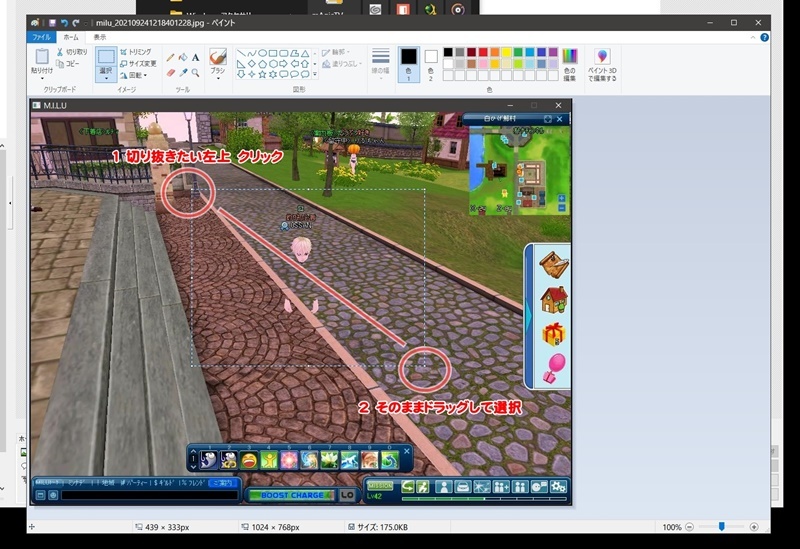
Task: Click the サイズ変更 (Resize) button
Action: click(138, 63)
